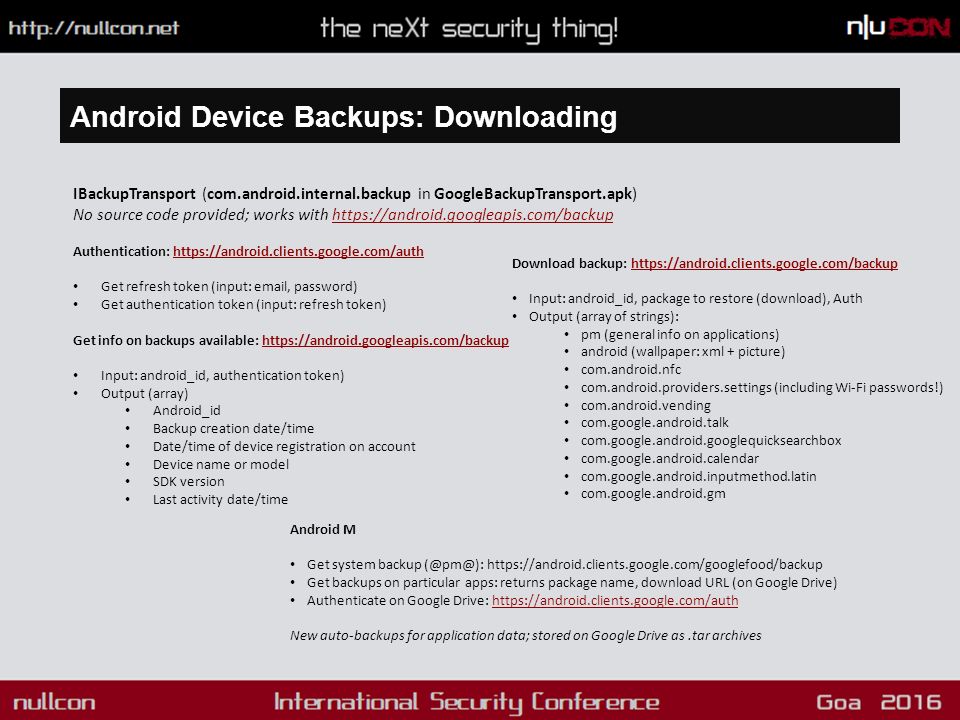The width and height of the screenshot is (960, 720).
Task: Click the com.google.android.gm list entry
Action: tap(653, 493)
